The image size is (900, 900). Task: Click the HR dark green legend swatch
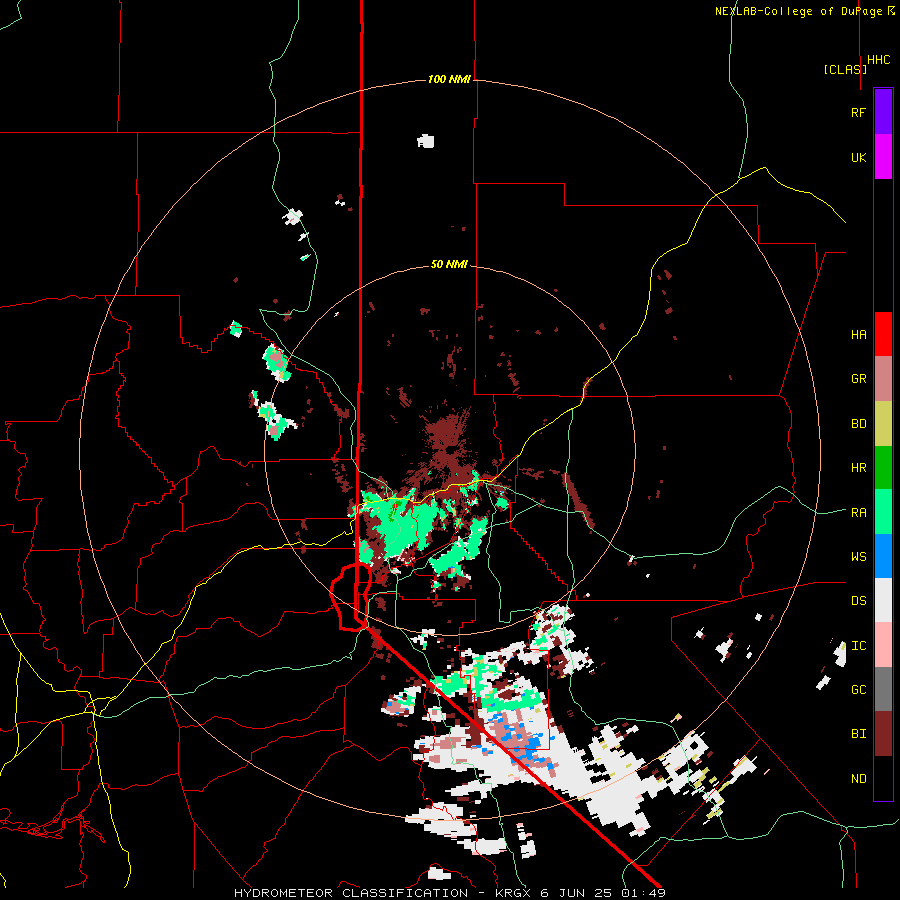click(x=883, y=468)
